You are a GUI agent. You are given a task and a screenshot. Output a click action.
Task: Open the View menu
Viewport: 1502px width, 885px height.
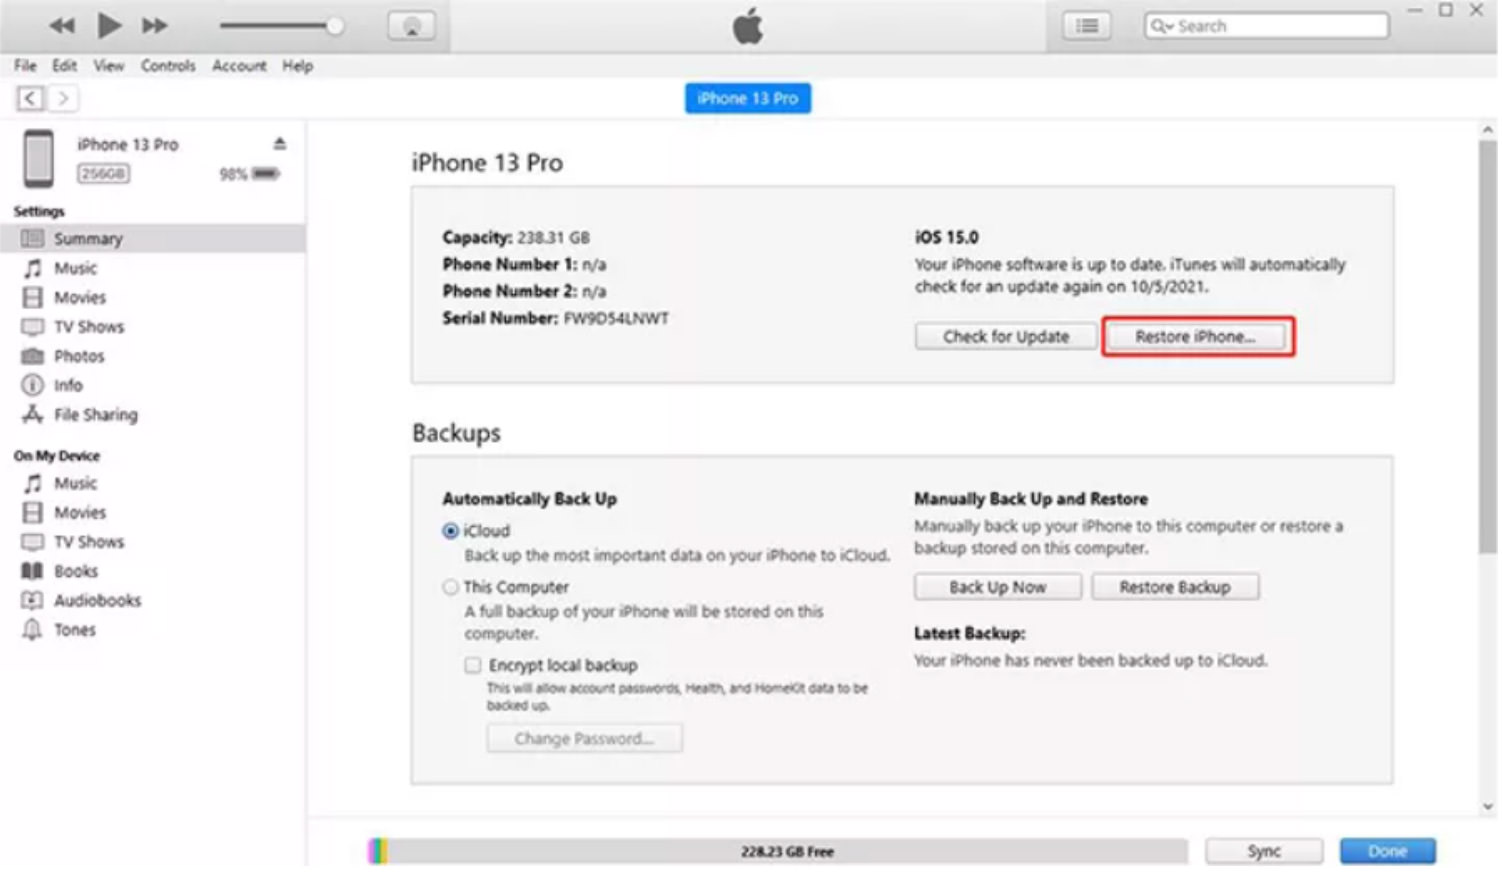[x=109, y=66]
